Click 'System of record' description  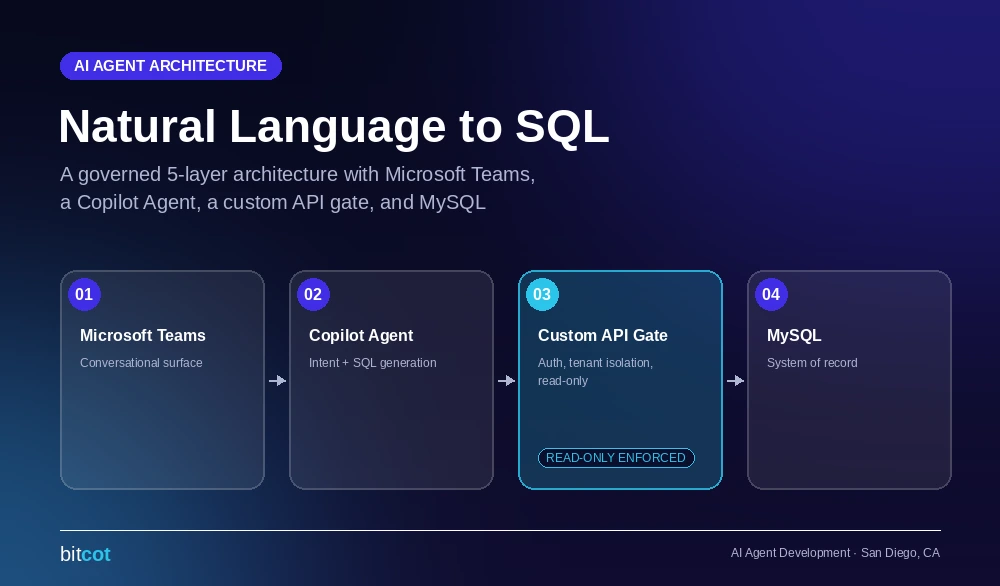(x=812, y=363)
